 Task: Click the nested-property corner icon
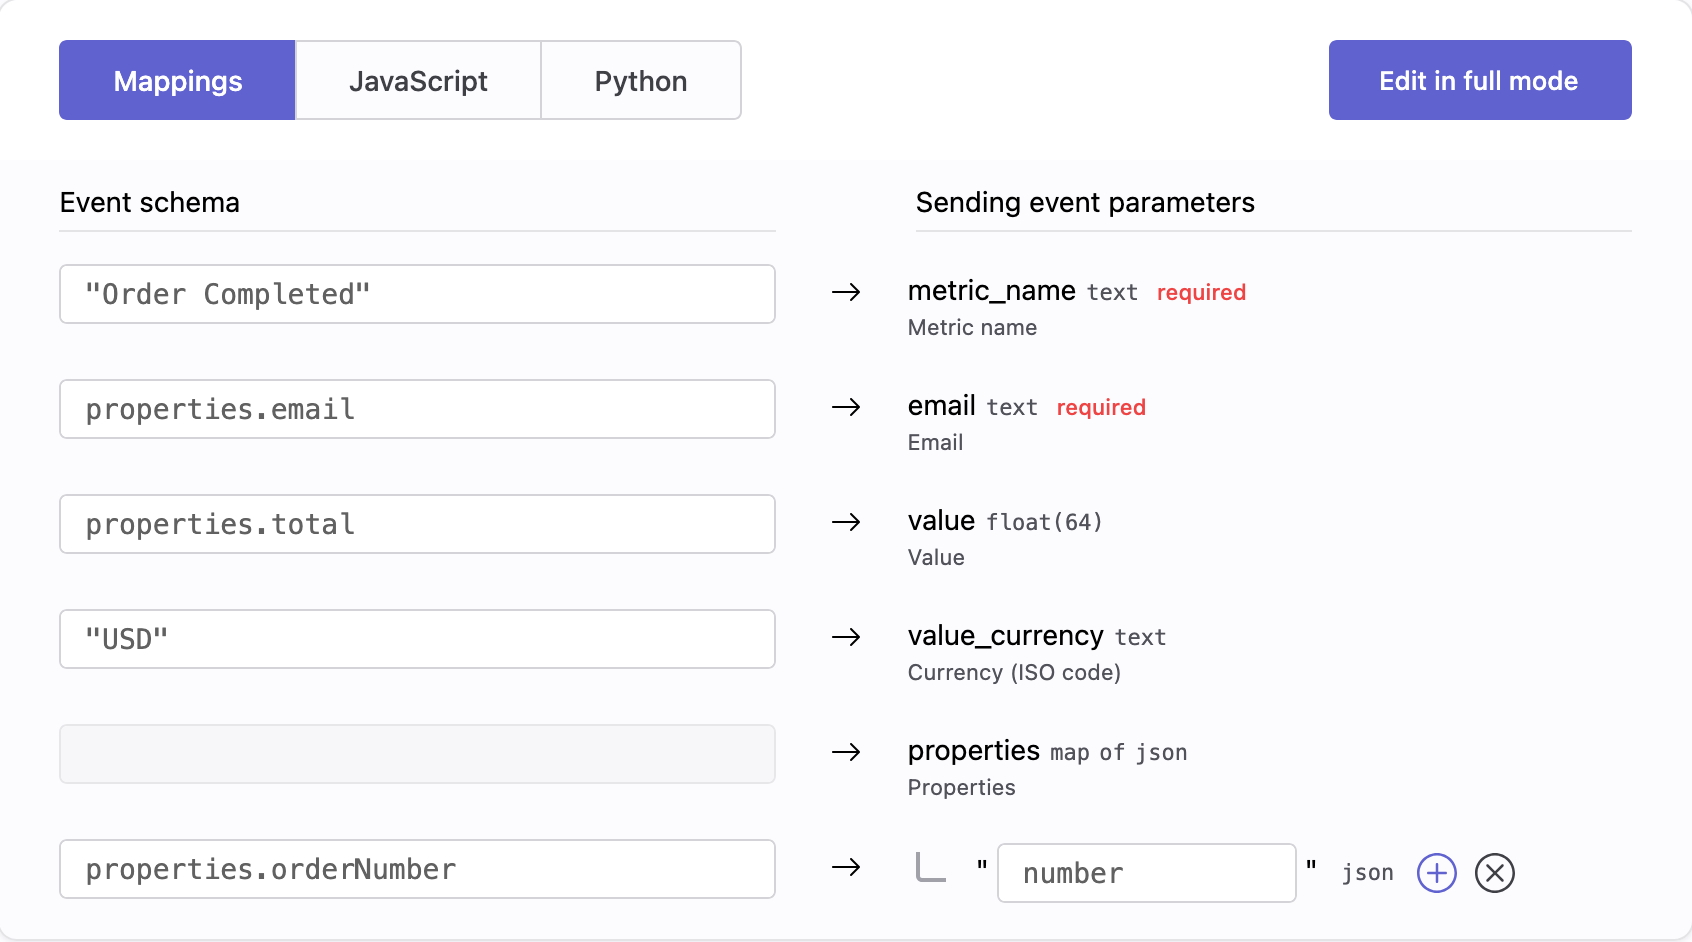[931, 868]
